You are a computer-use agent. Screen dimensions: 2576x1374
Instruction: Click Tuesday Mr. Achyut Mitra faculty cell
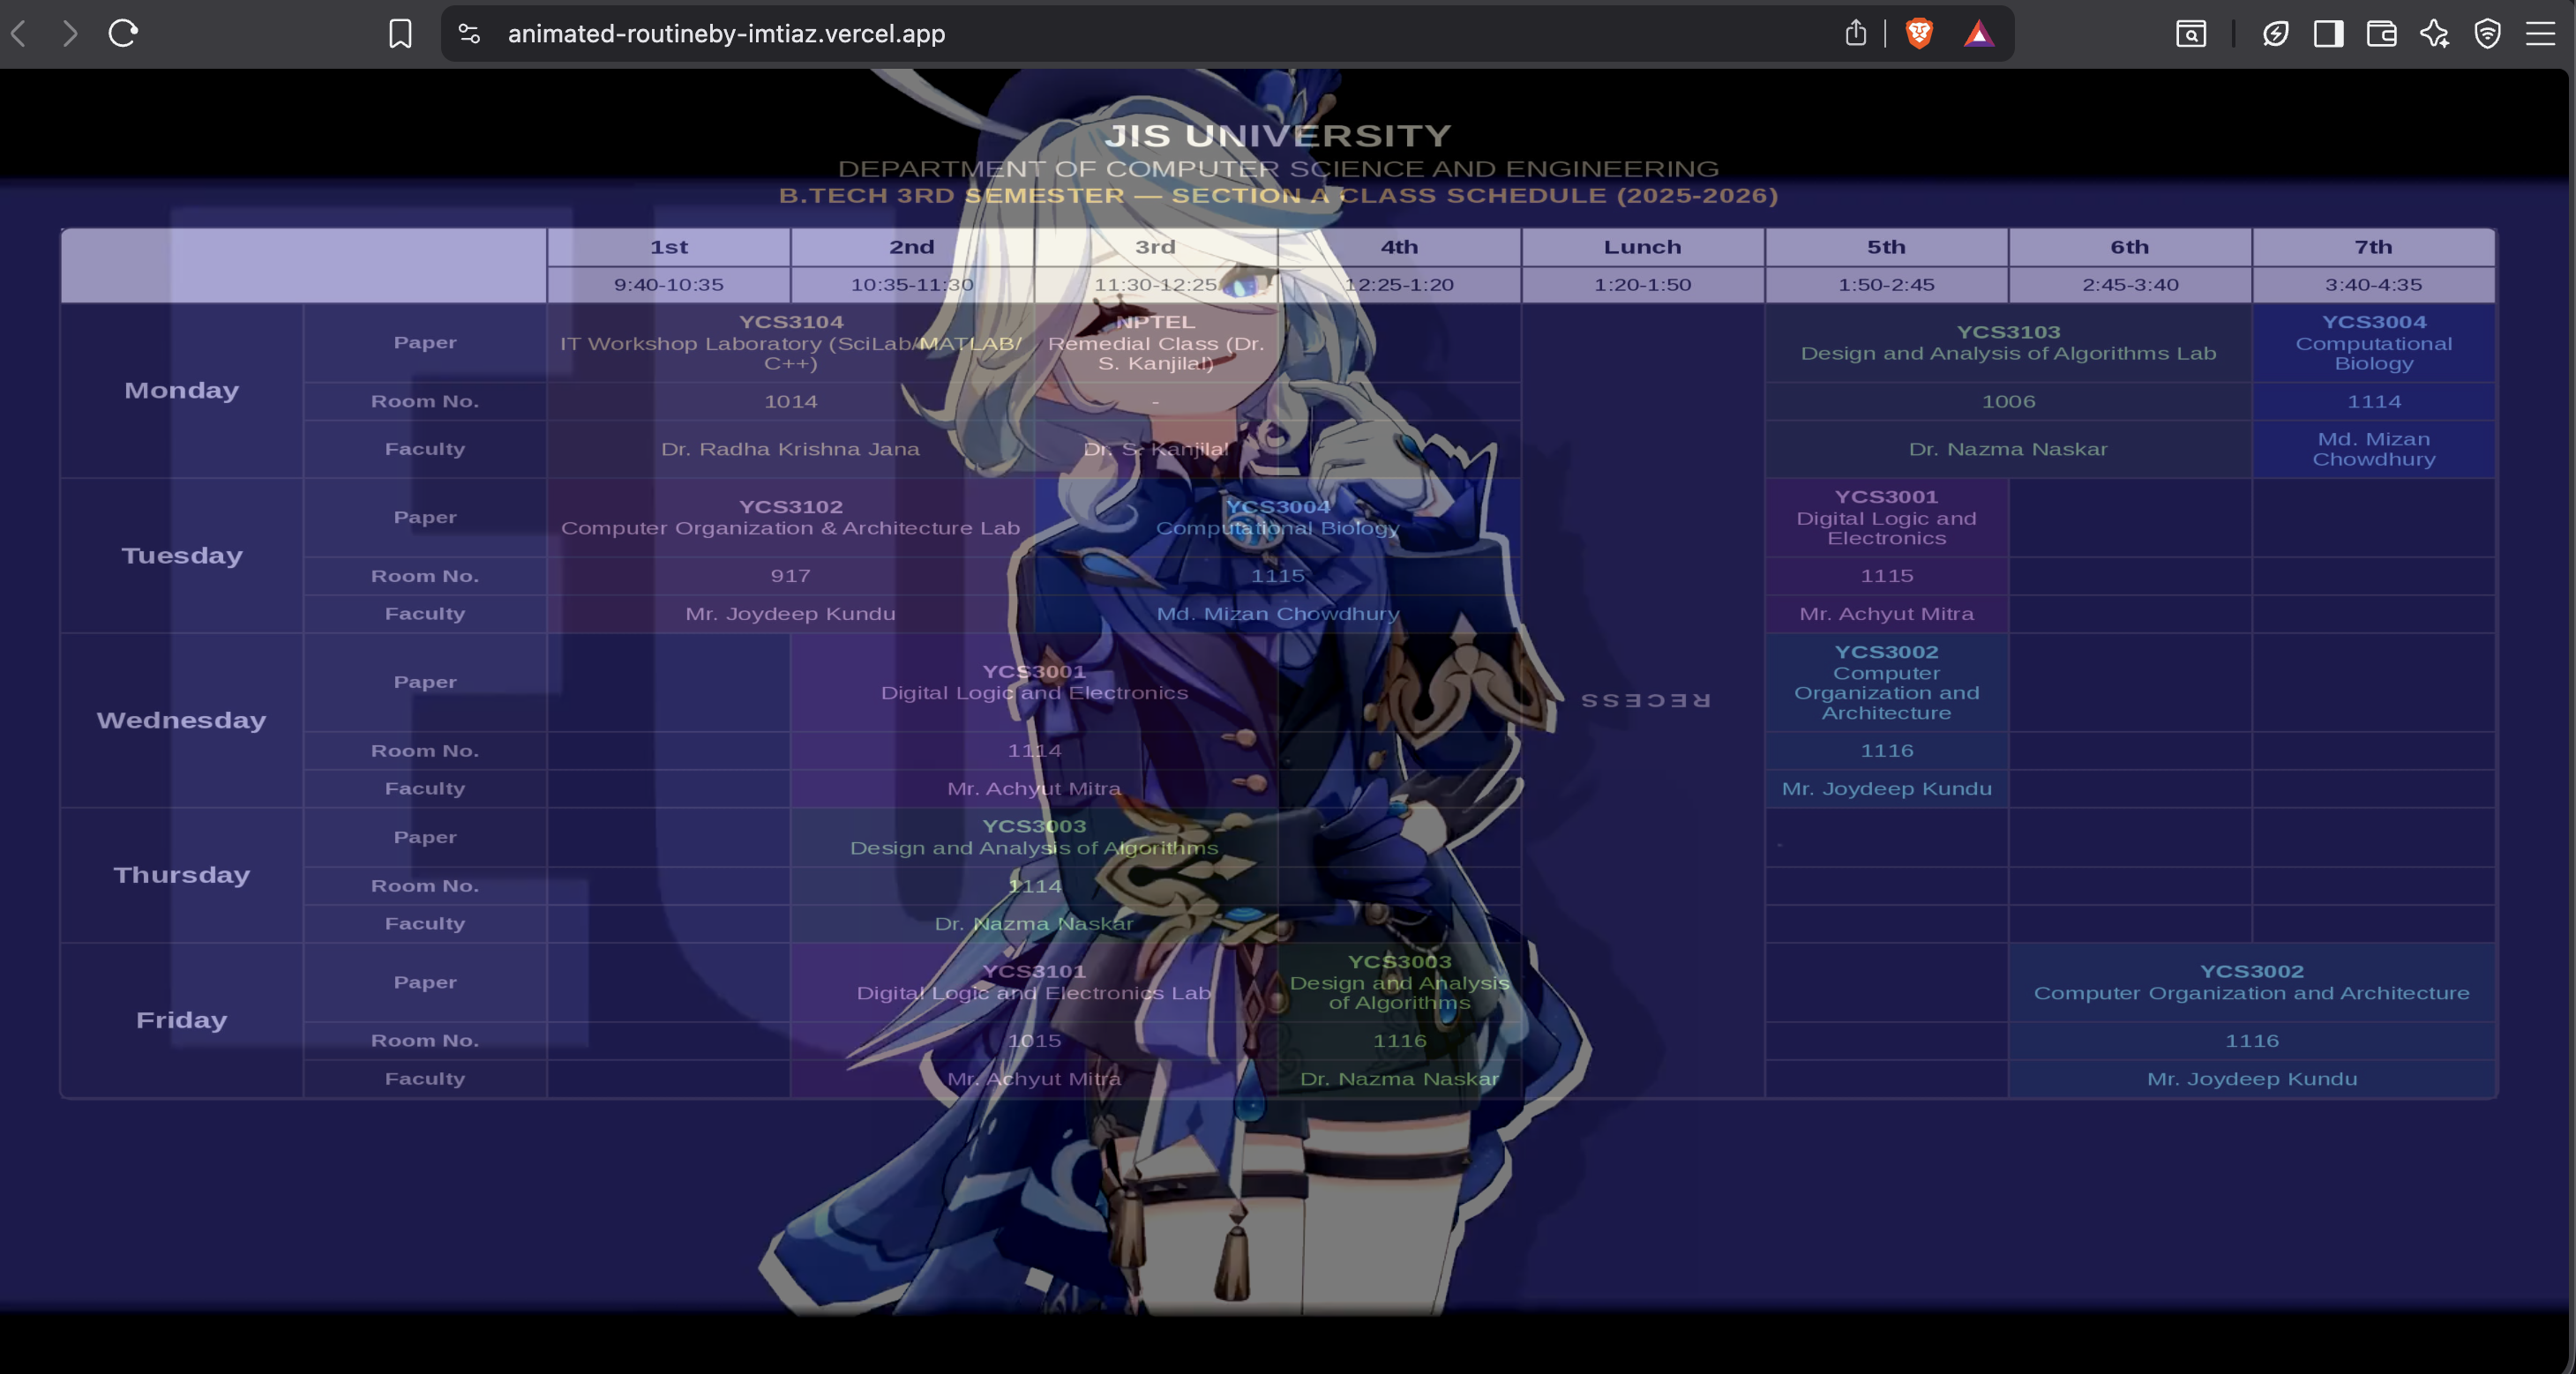point(1886,614)
